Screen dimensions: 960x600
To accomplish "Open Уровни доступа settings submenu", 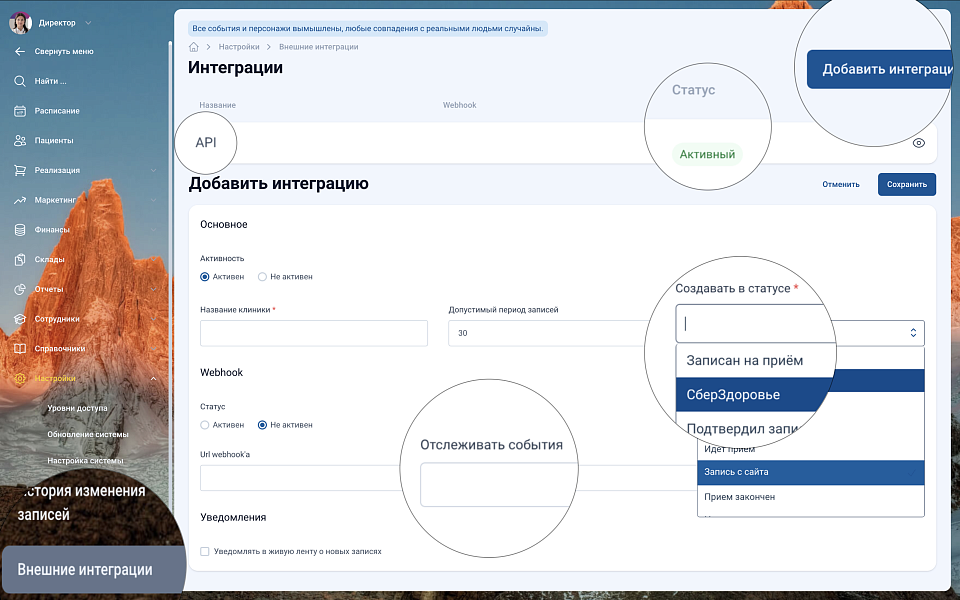I will [x=77, y=408].
